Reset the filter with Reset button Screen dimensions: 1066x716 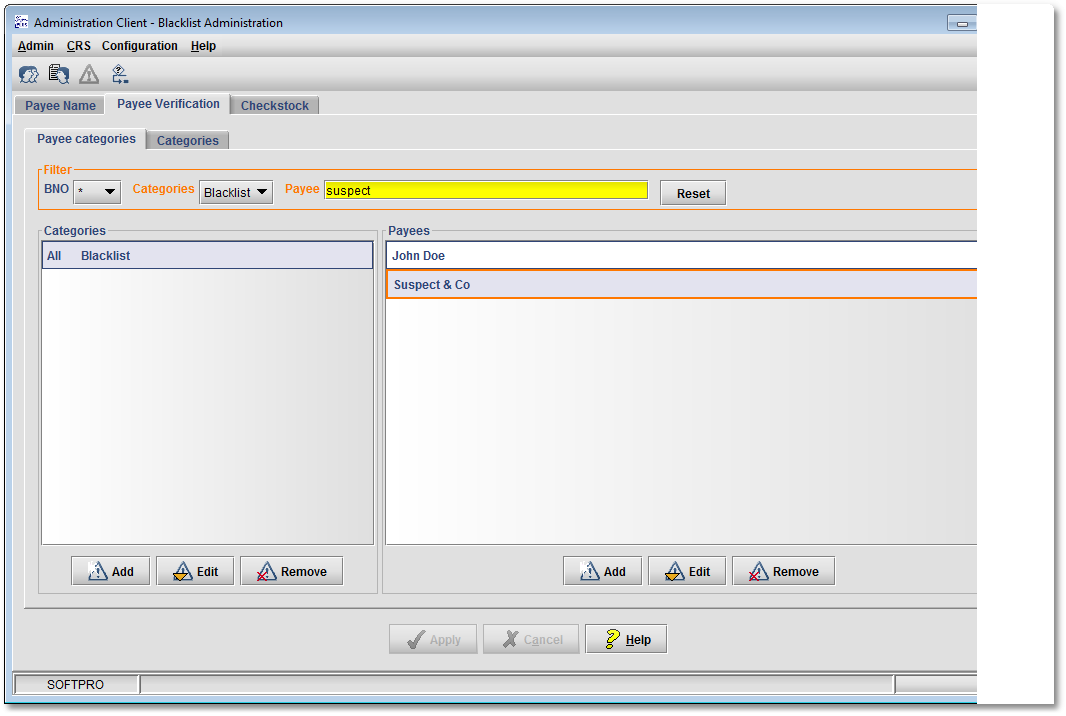pos(693,193)
